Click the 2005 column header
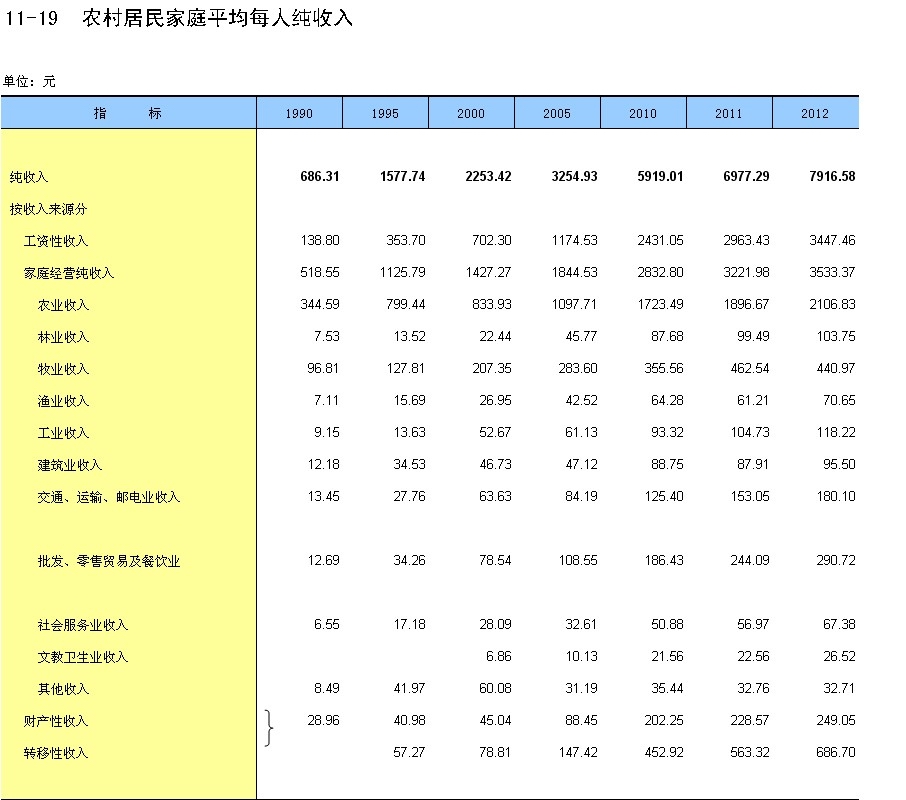 [557, 113]
